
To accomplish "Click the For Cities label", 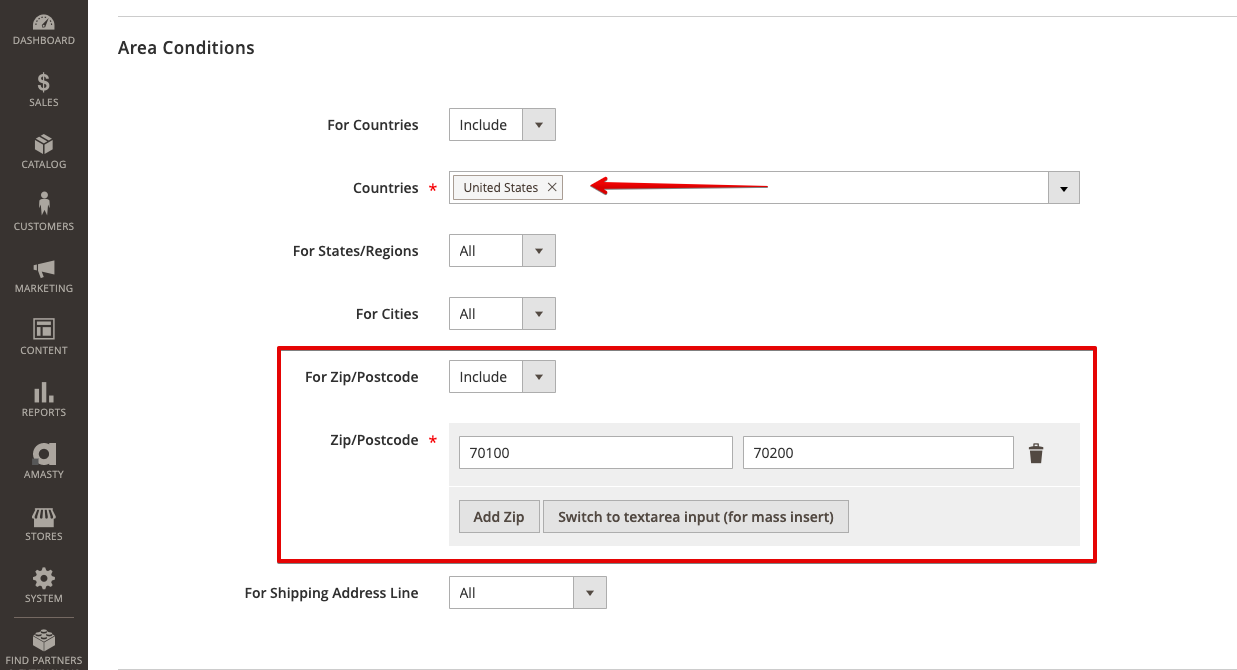I will (x=387, y=314).
